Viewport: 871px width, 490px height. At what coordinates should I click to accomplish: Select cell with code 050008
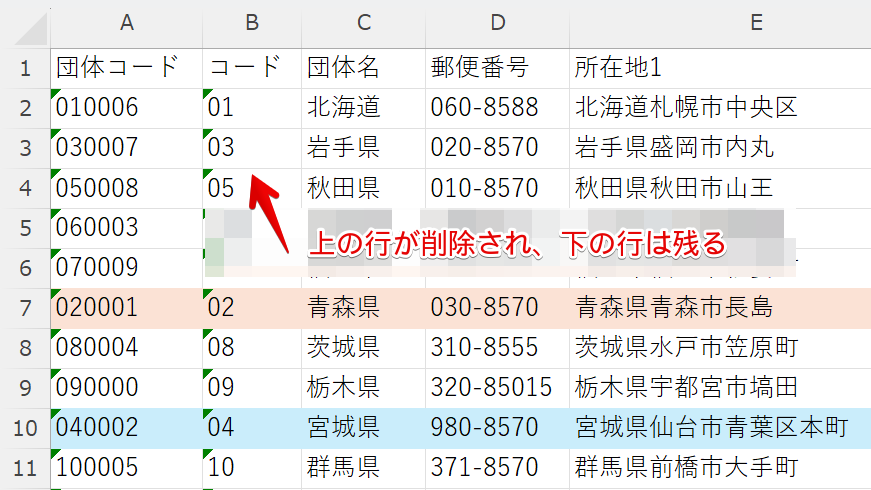[x=127, y=189]
